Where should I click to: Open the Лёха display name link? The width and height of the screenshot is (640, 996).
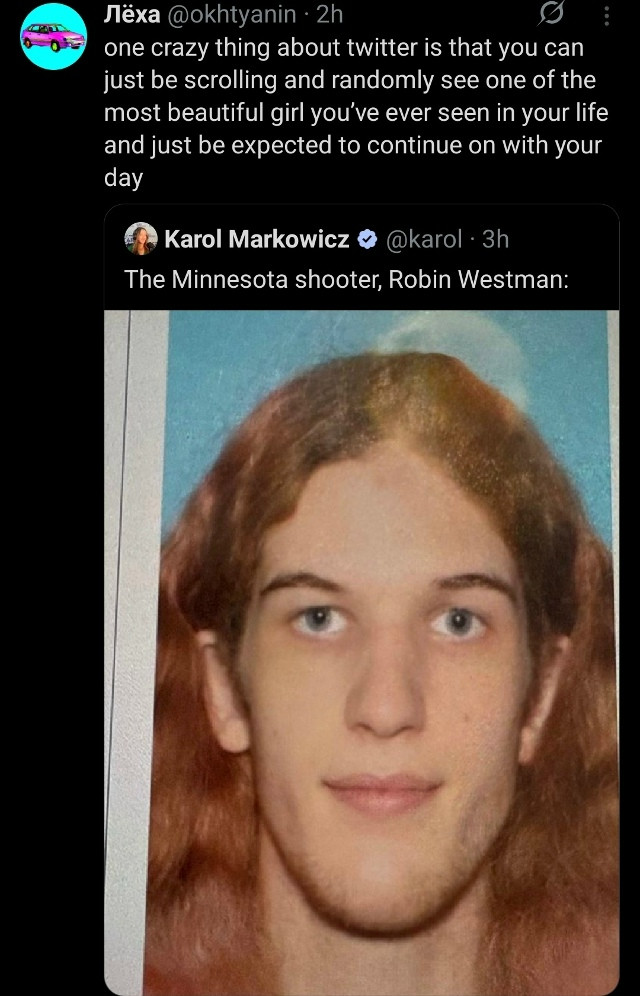(x=132, y=14)
